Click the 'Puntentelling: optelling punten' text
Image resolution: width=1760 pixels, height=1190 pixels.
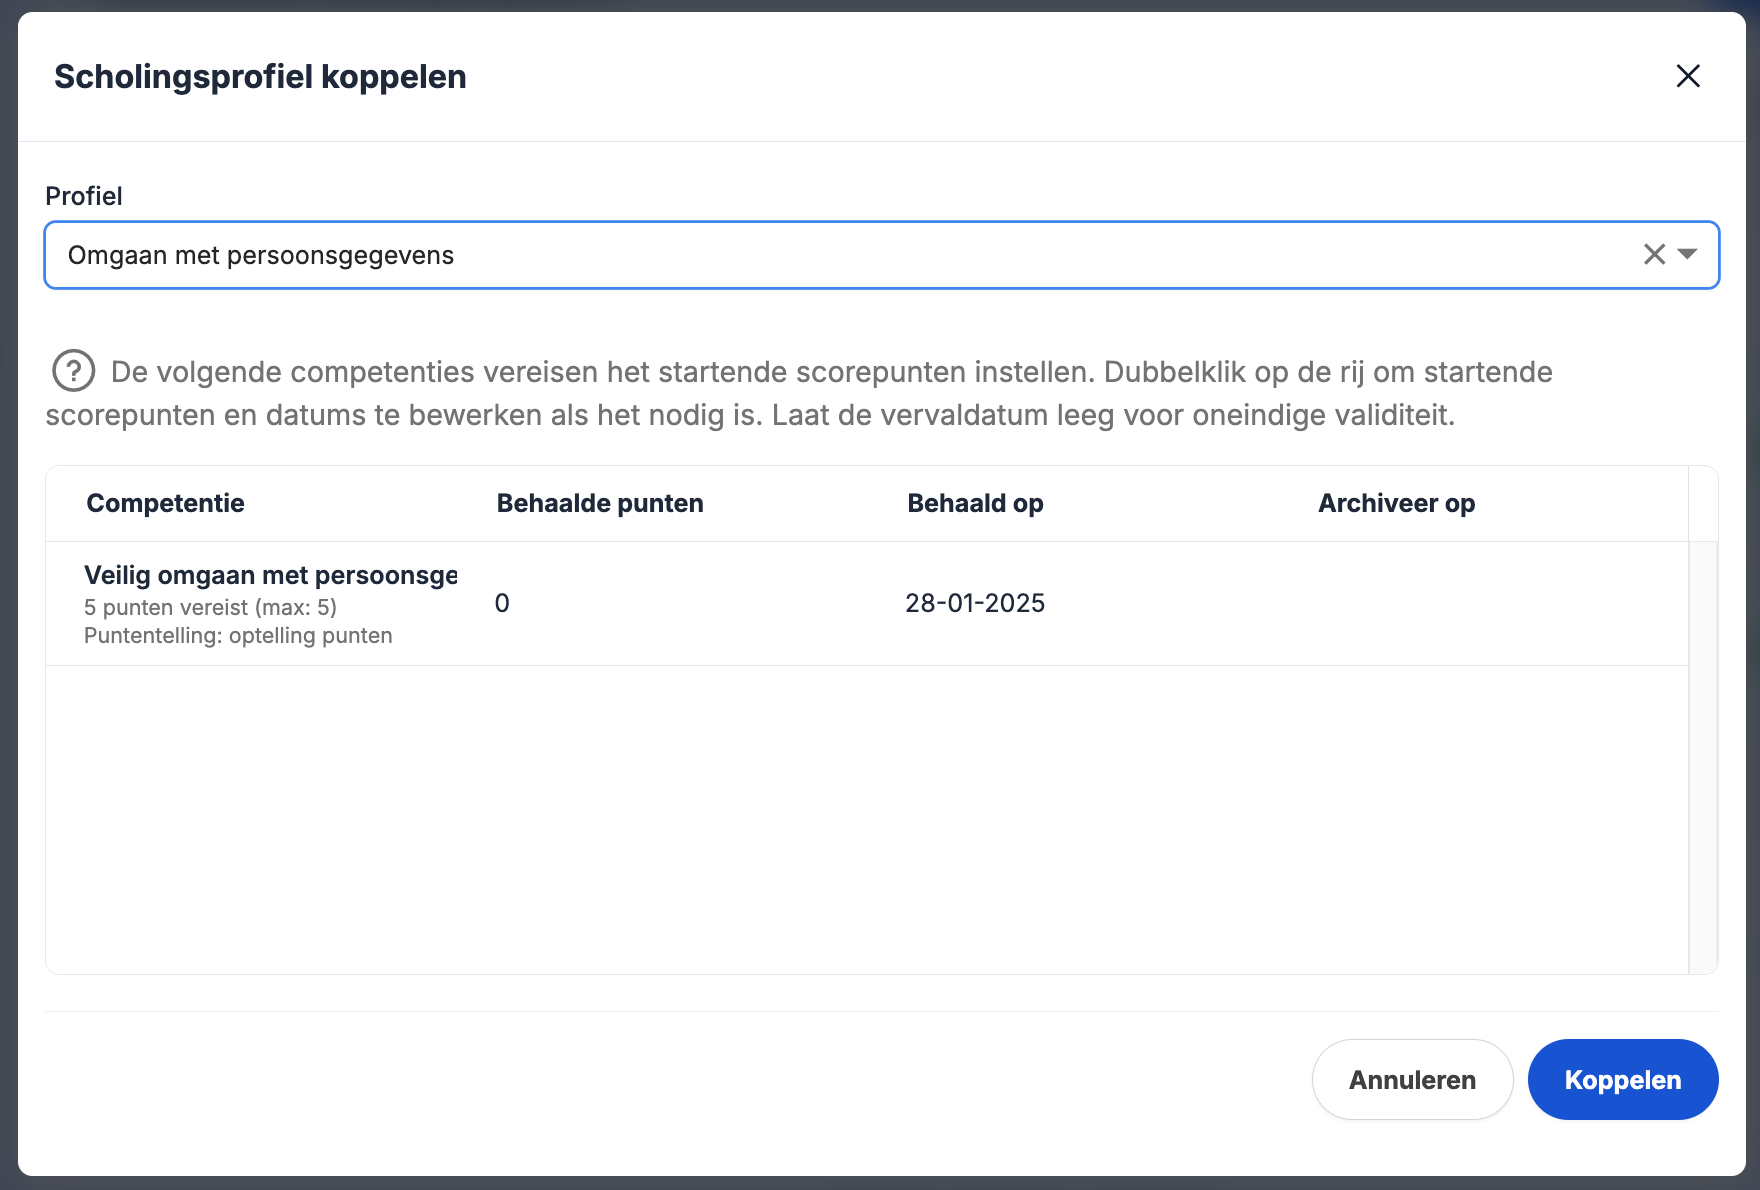238,636
